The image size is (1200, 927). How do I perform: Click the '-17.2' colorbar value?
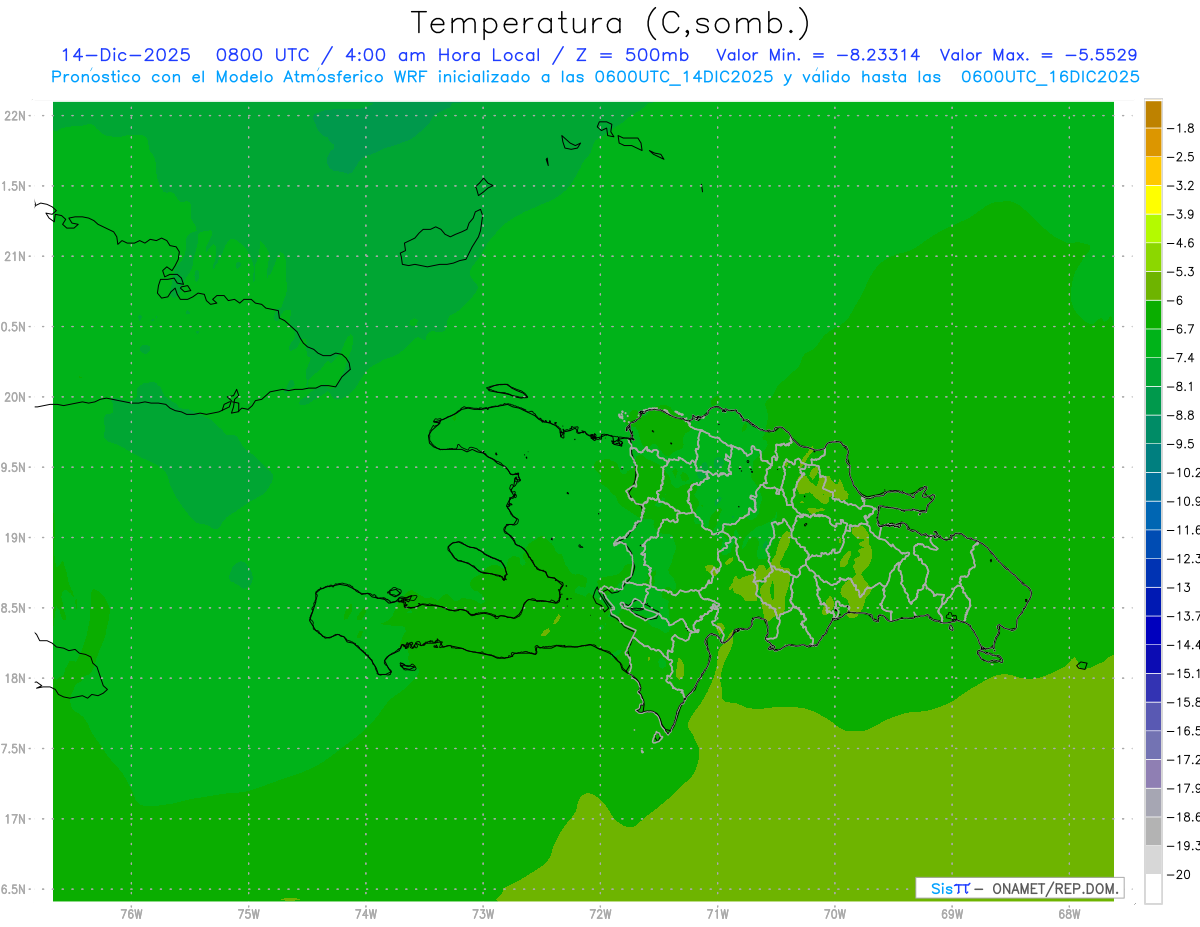(x=1183, y=760)
